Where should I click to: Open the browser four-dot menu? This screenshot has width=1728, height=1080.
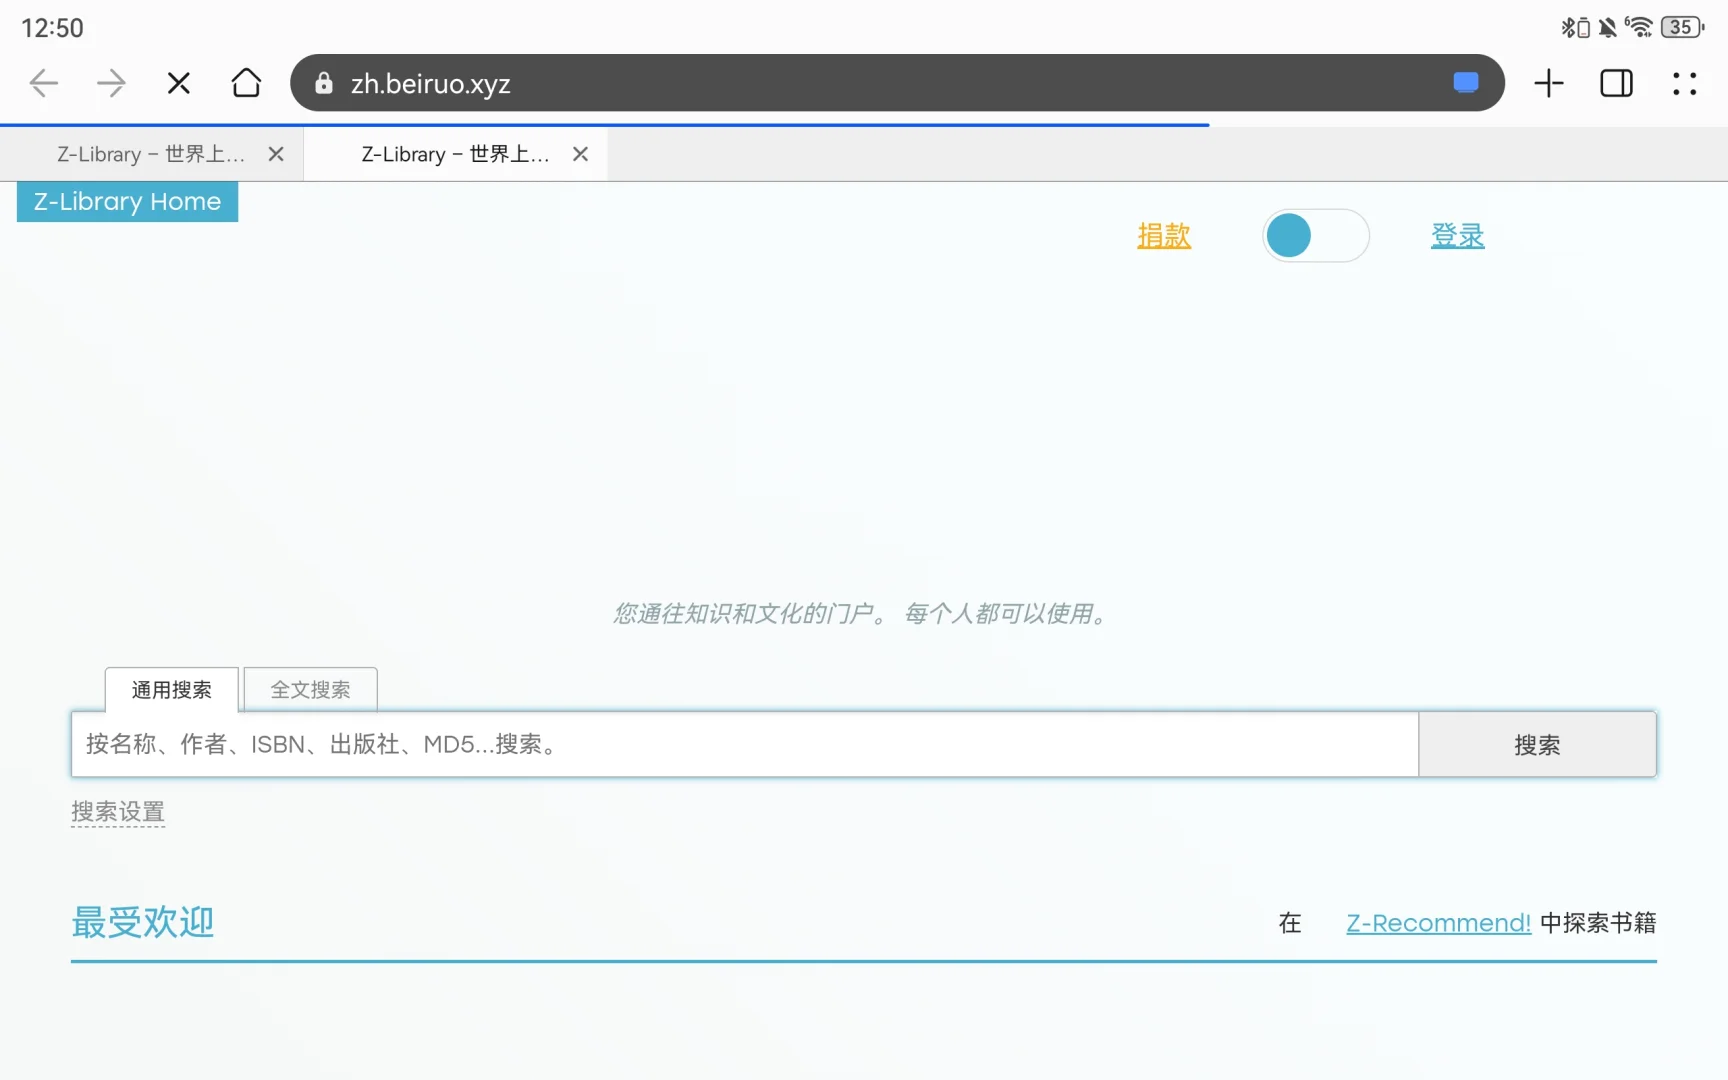1685,83
